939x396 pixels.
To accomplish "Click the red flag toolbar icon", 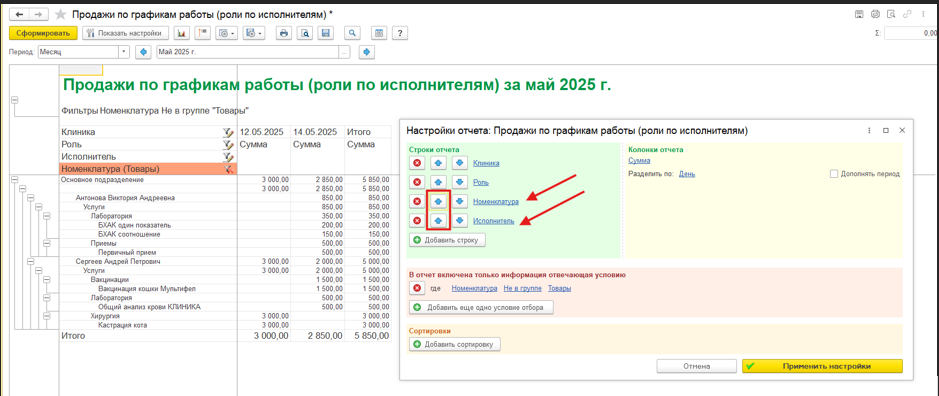I will 202,33.
